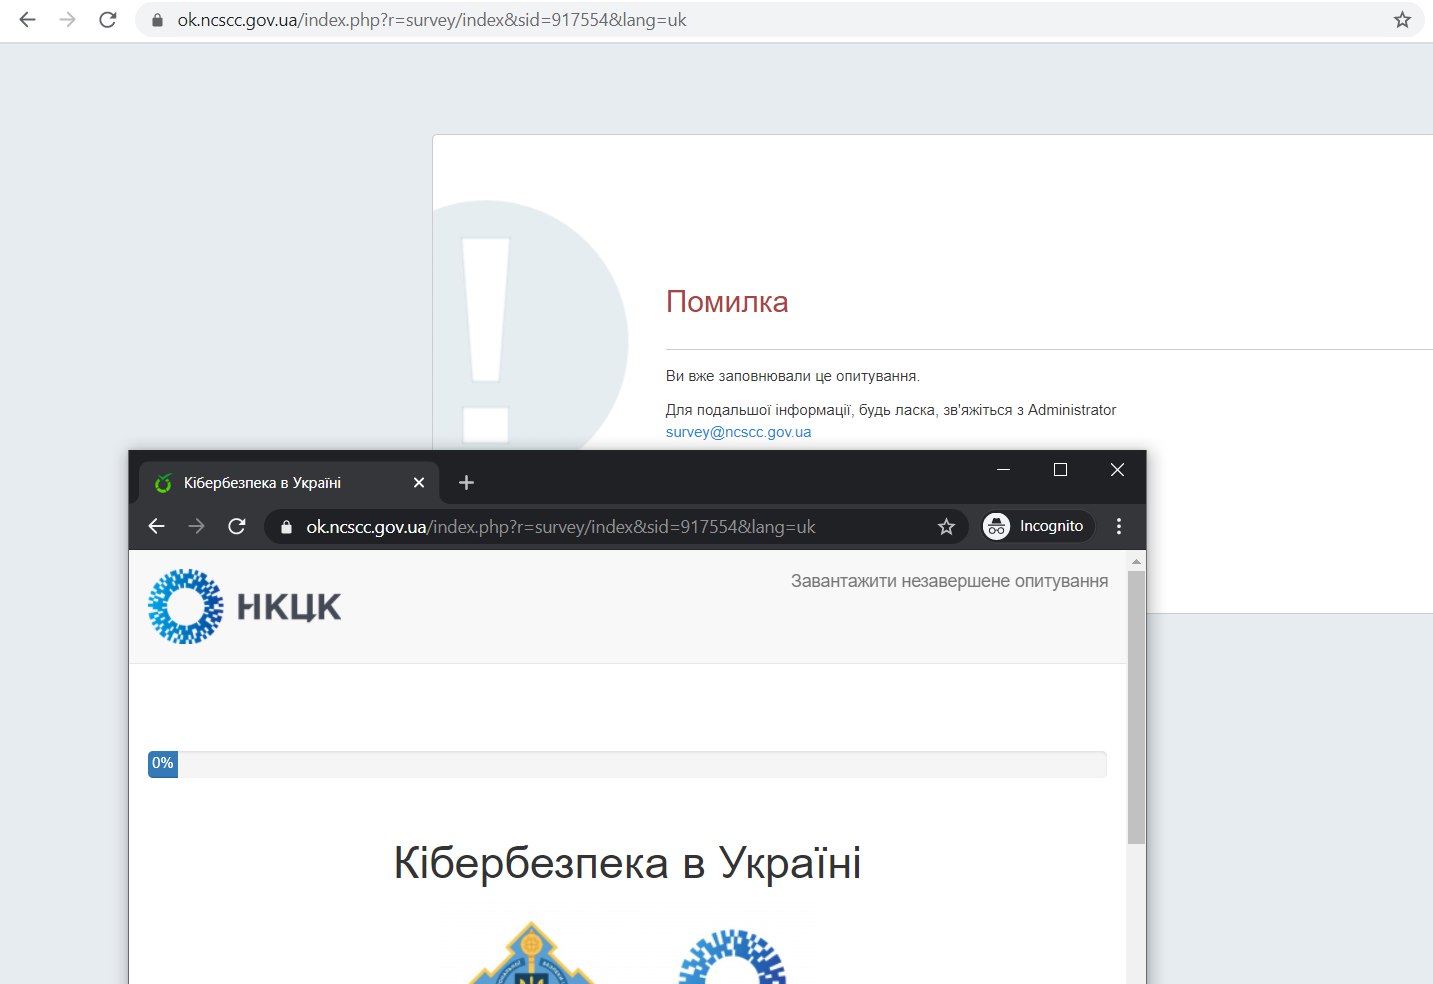The width and height of the screenshot is (1433, 984).
Task: Open Завантажити незавершене опитування link
Action: pos(949,581)
